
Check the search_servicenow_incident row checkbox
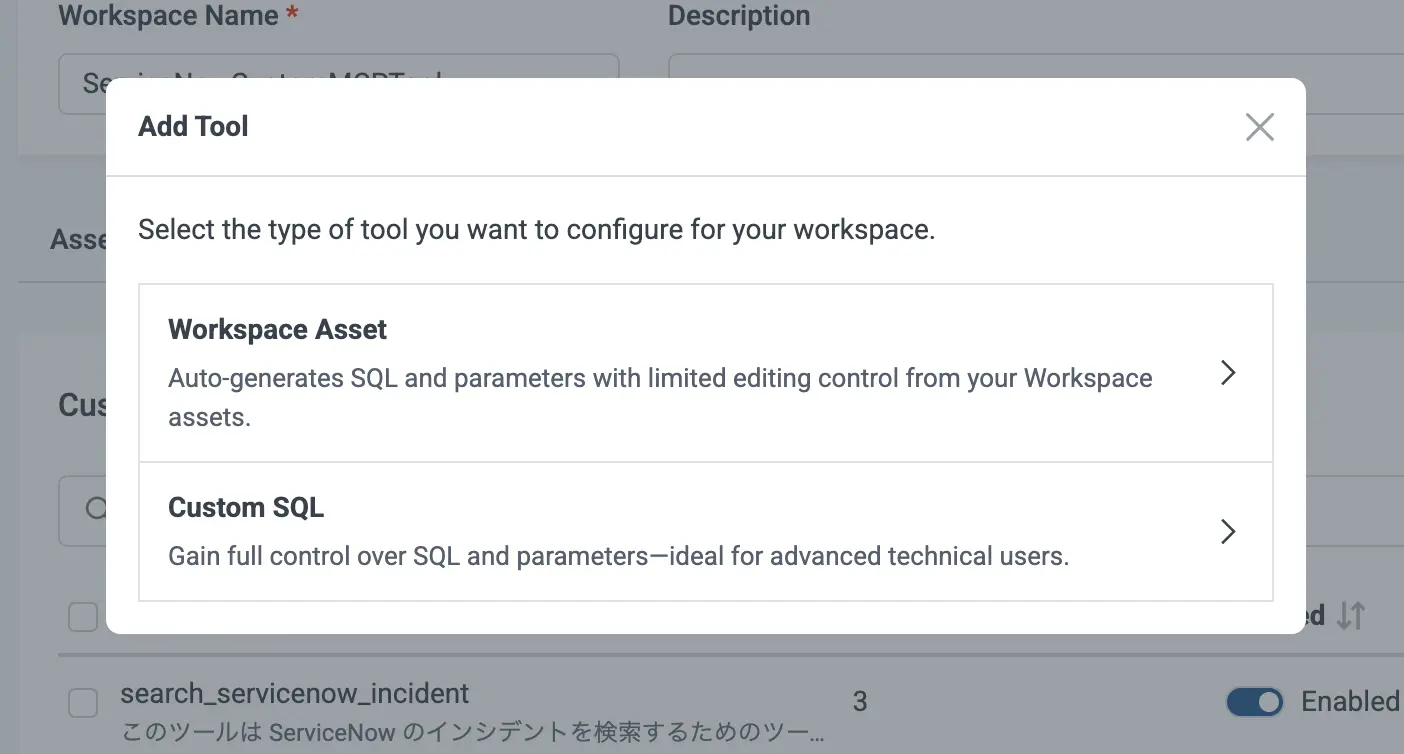tap(83, 703)
